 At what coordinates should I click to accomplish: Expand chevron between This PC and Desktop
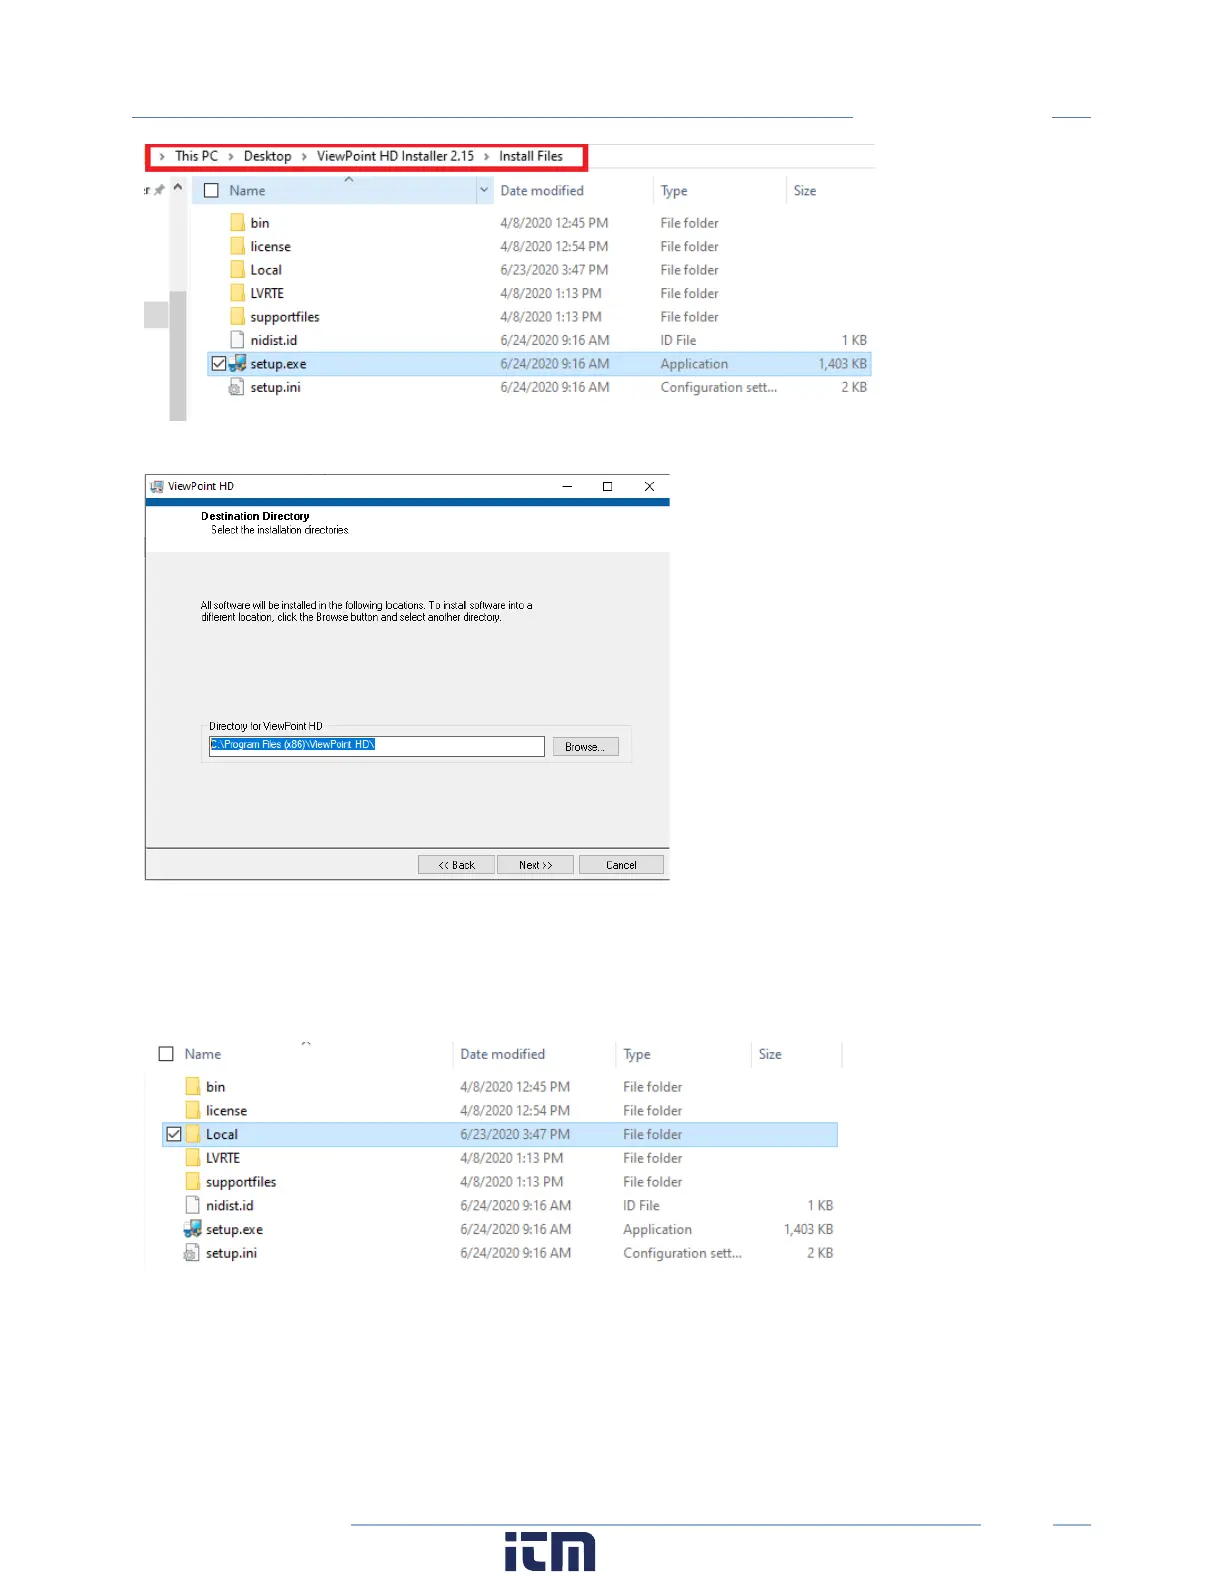pos(231,157)
